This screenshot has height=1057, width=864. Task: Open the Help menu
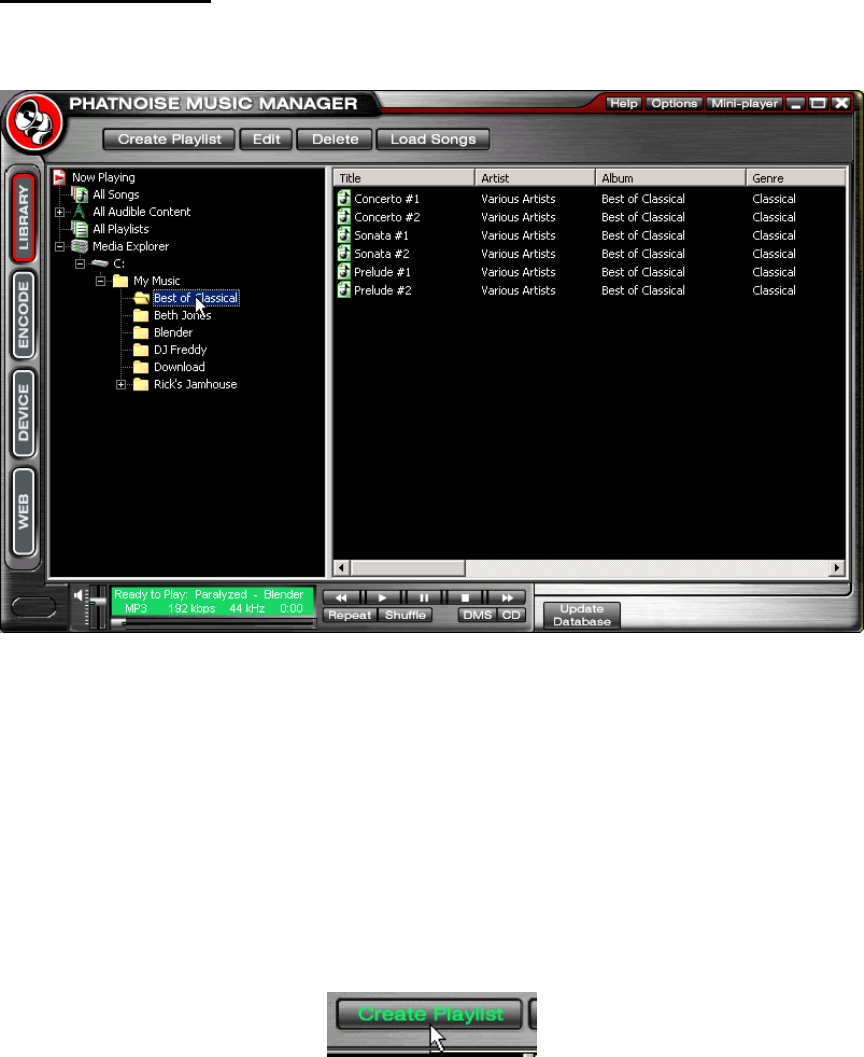click(x=623, y=103)
